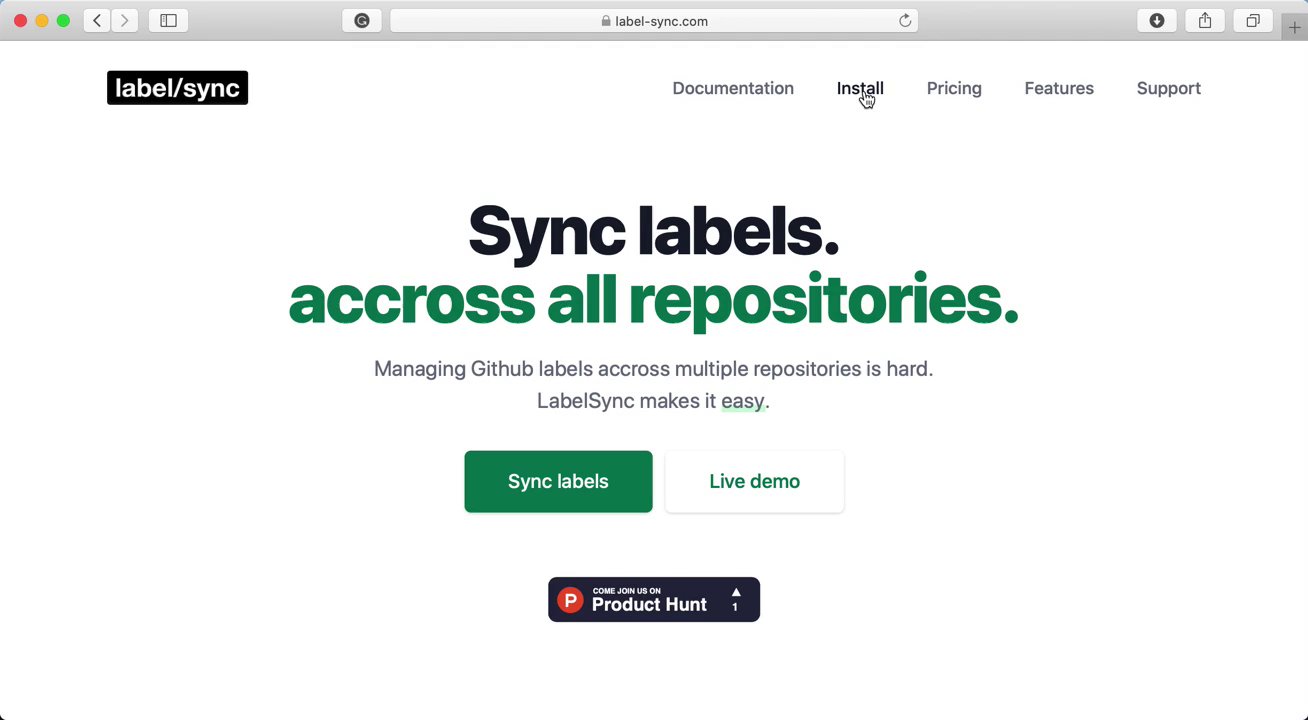The height and width of the screenshot is (720, 1308).
Task: Show all tabs overview icon
Action: [1253, 20]
